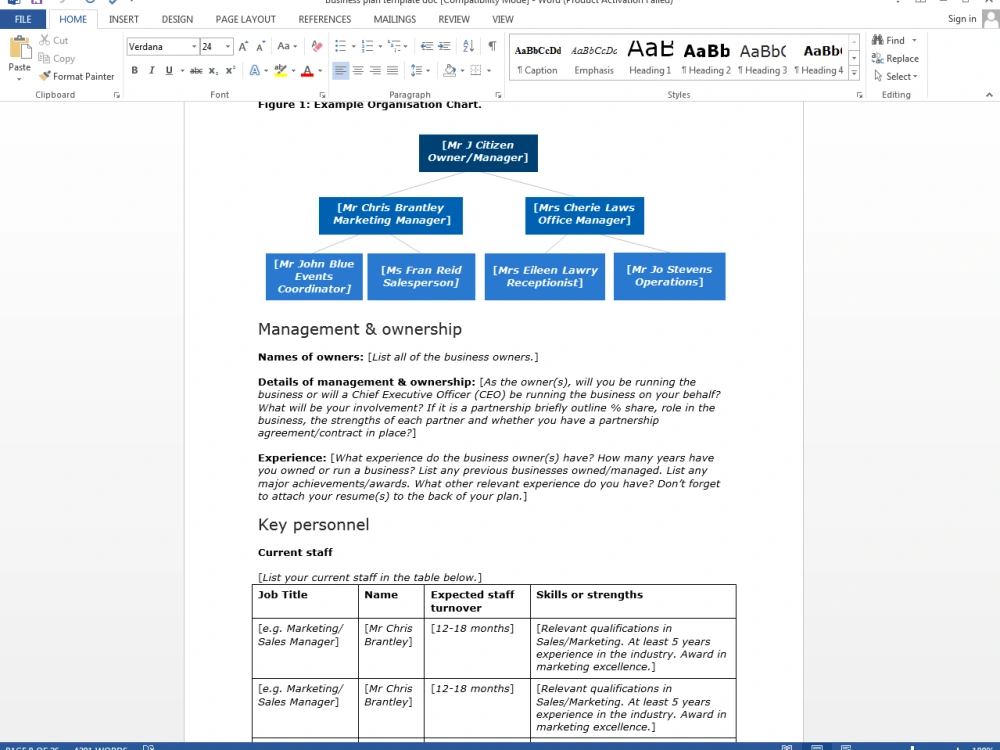Image resolution: width=1000 pixels, height=750 pixels.
Task: Increase paragraph indent
Action: 445,46
